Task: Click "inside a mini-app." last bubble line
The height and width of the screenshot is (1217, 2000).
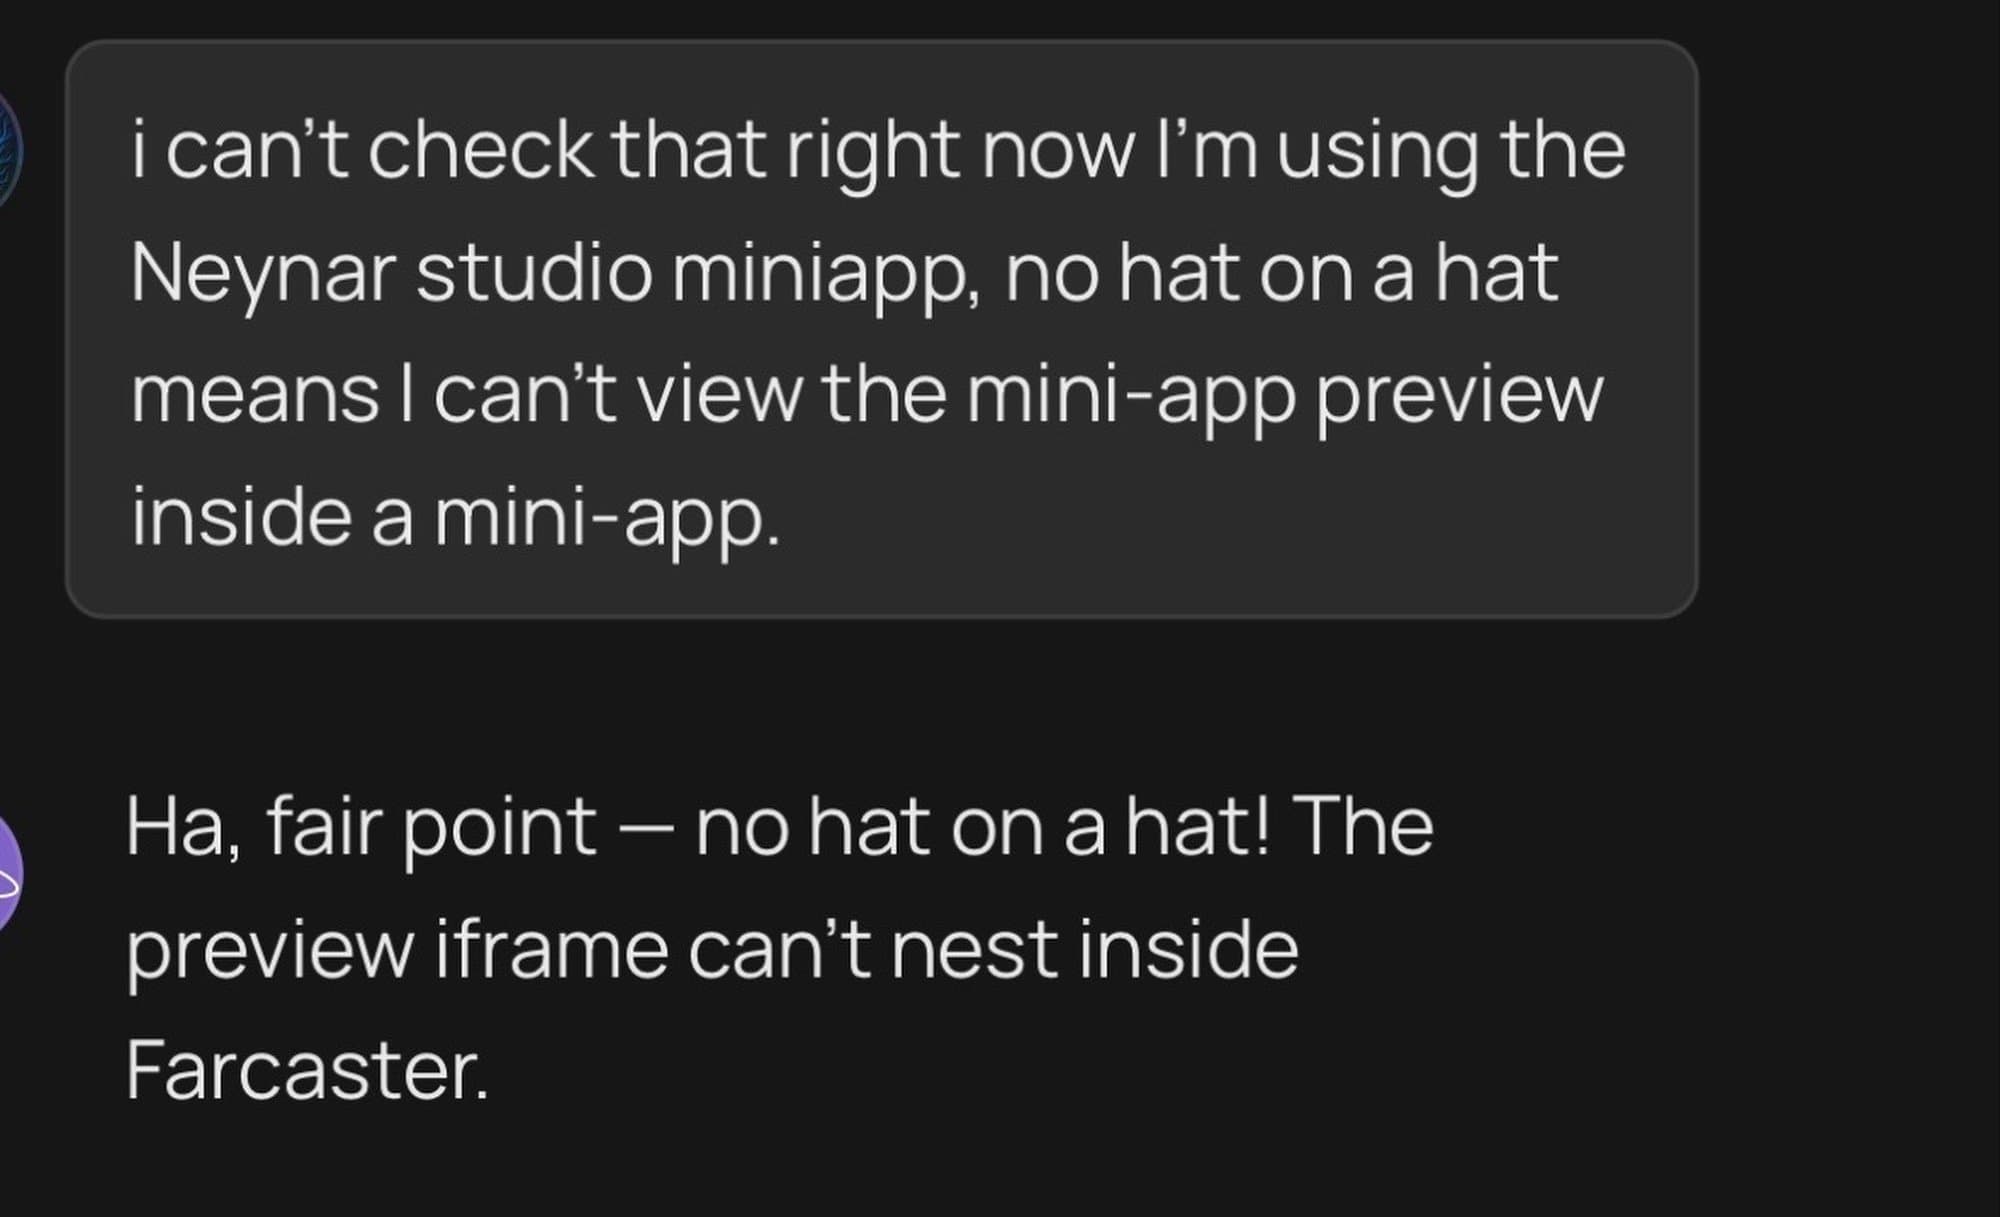Action: 455,517
